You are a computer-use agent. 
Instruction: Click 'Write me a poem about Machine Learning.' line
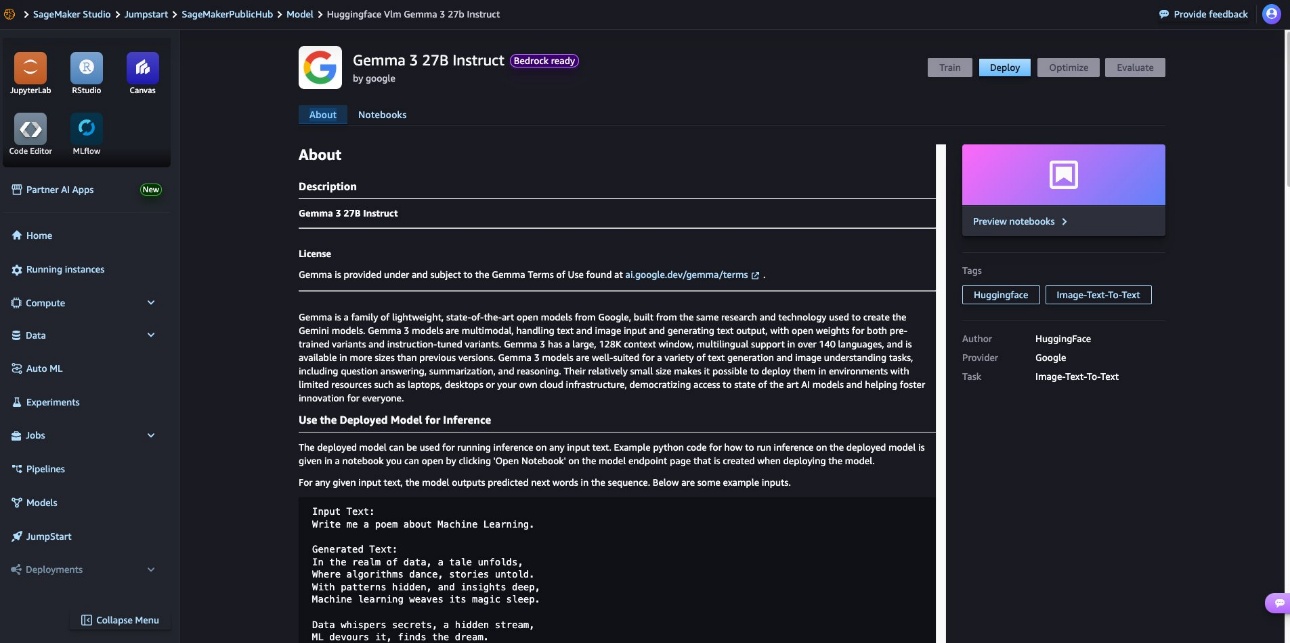pos(423,524)
